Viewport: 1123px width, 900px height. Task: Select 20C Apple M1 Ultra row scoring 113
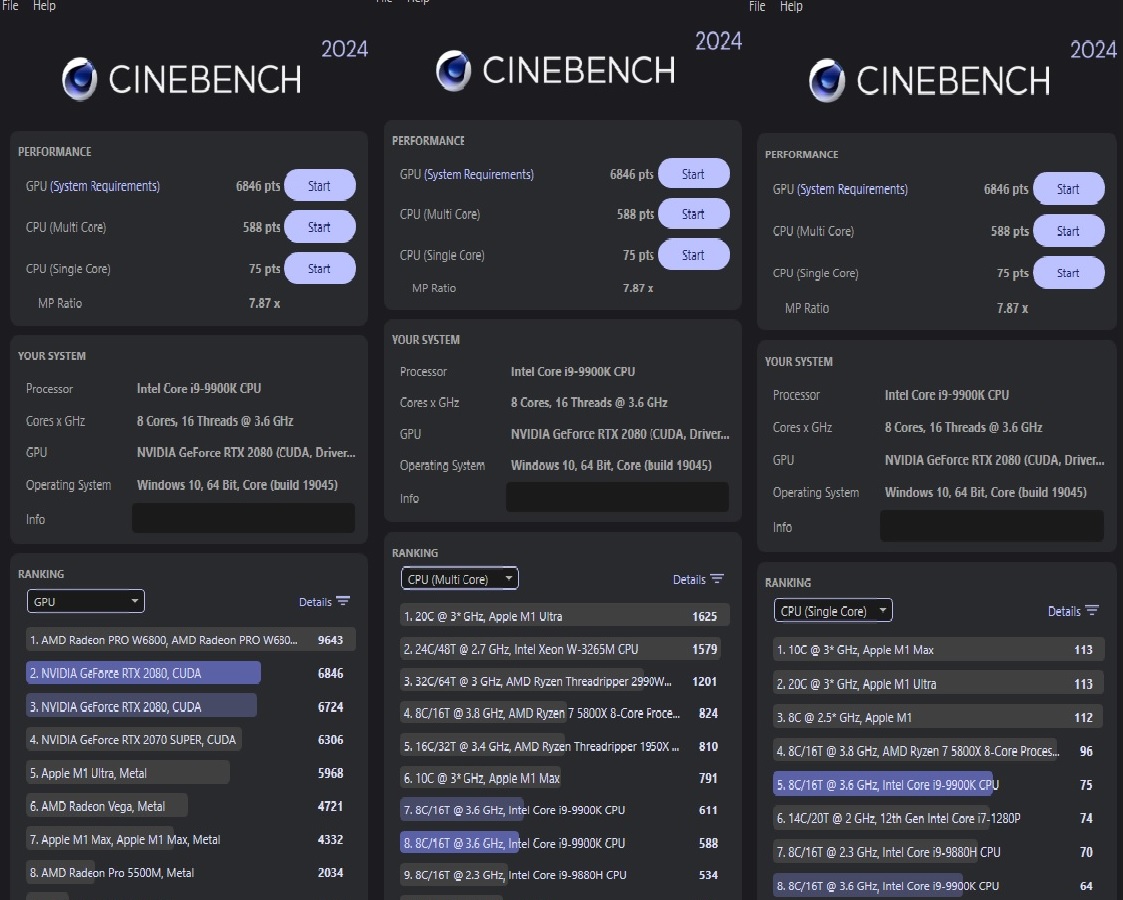coord(938,684)
